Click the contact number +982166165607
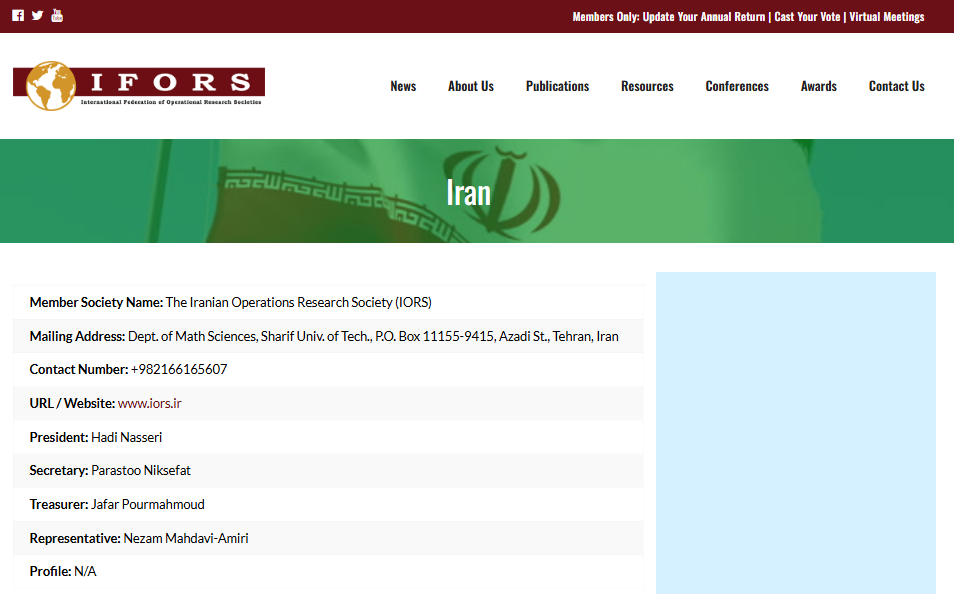 tap(179, 370)
